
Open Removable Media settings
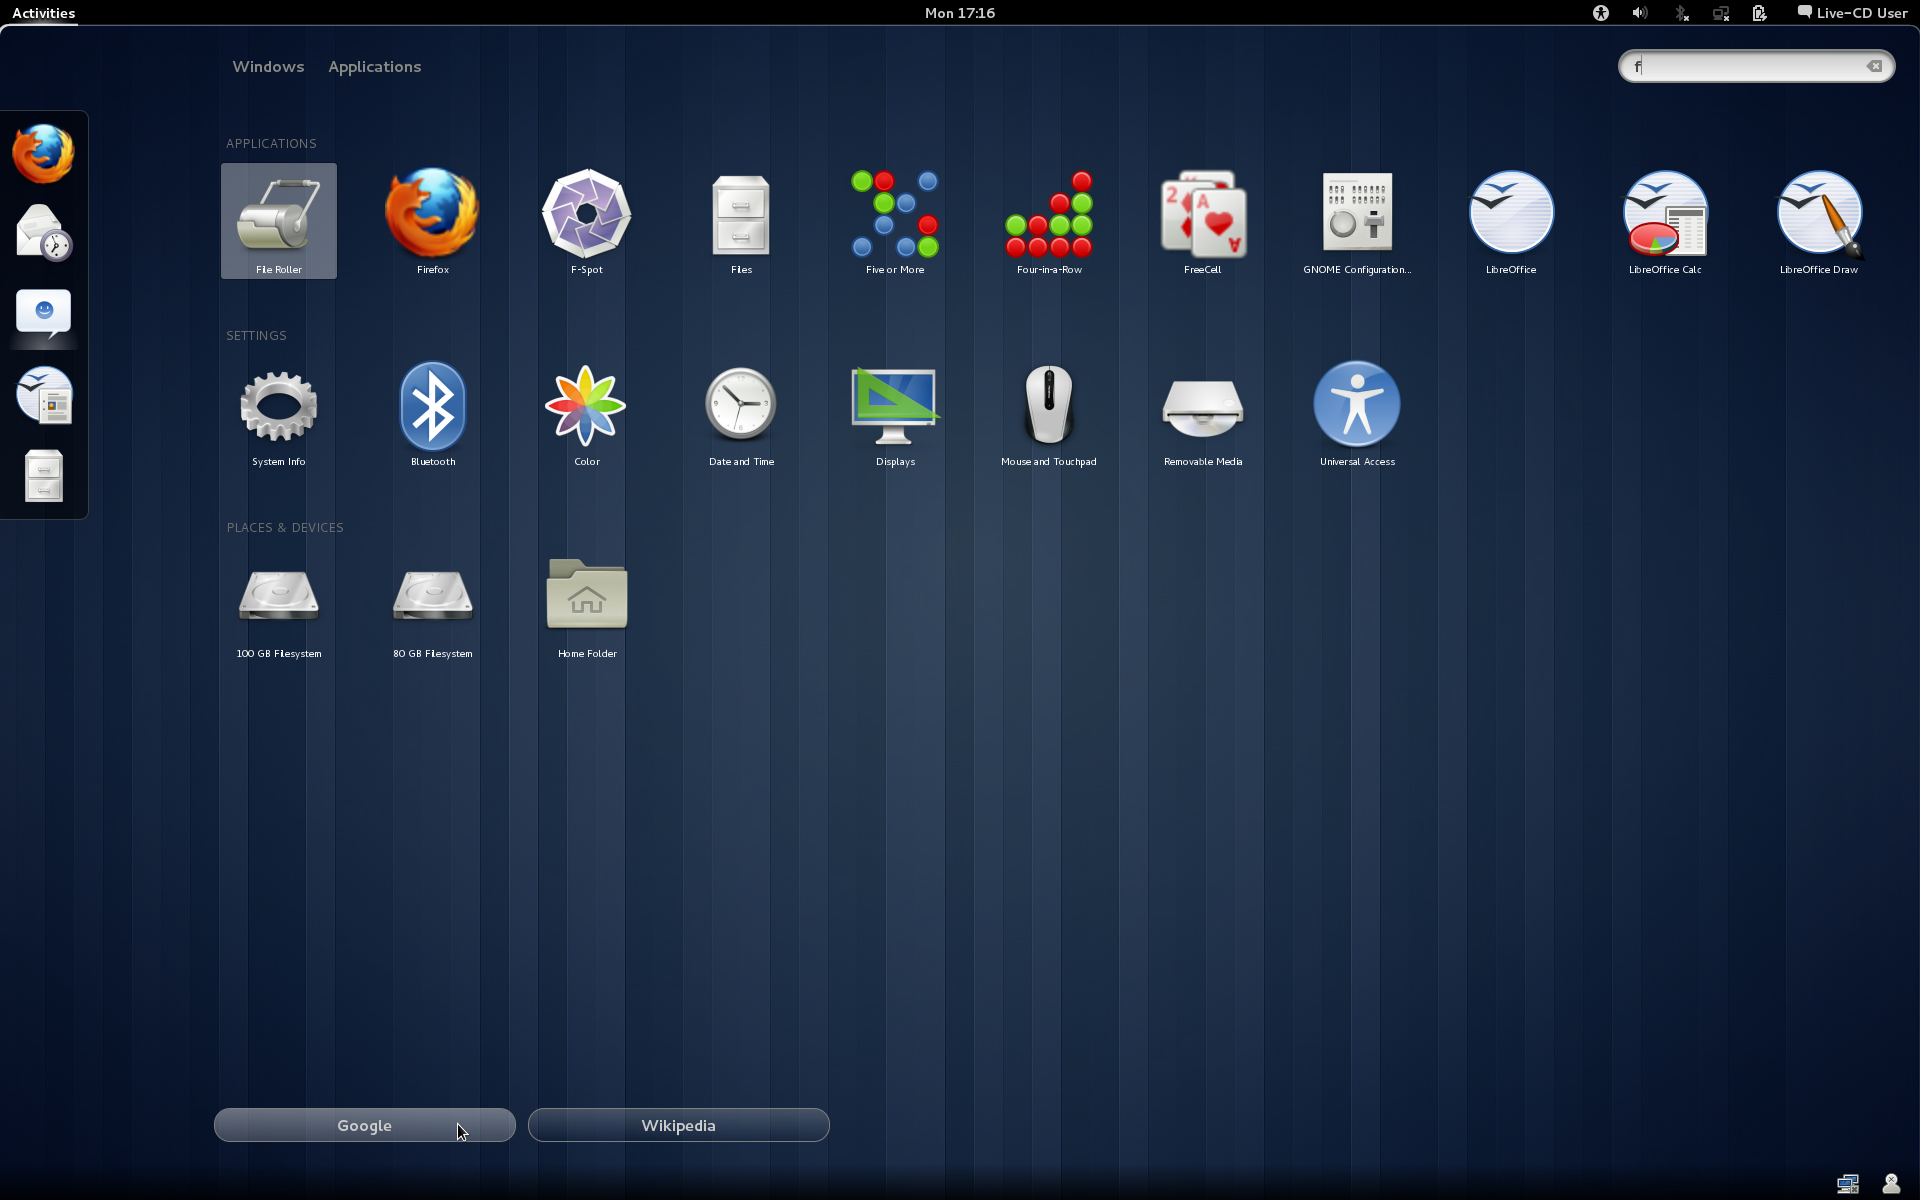click(x=1203, y=413)
